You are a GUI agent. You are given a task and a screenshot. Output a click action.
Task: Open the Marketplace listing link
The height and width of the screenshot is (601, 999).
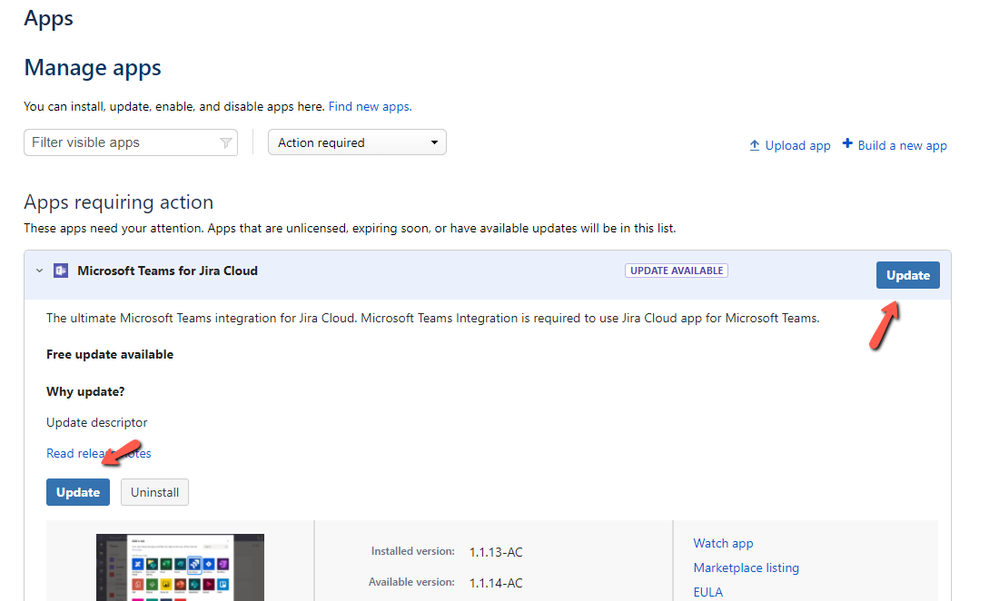coord(746,567)
